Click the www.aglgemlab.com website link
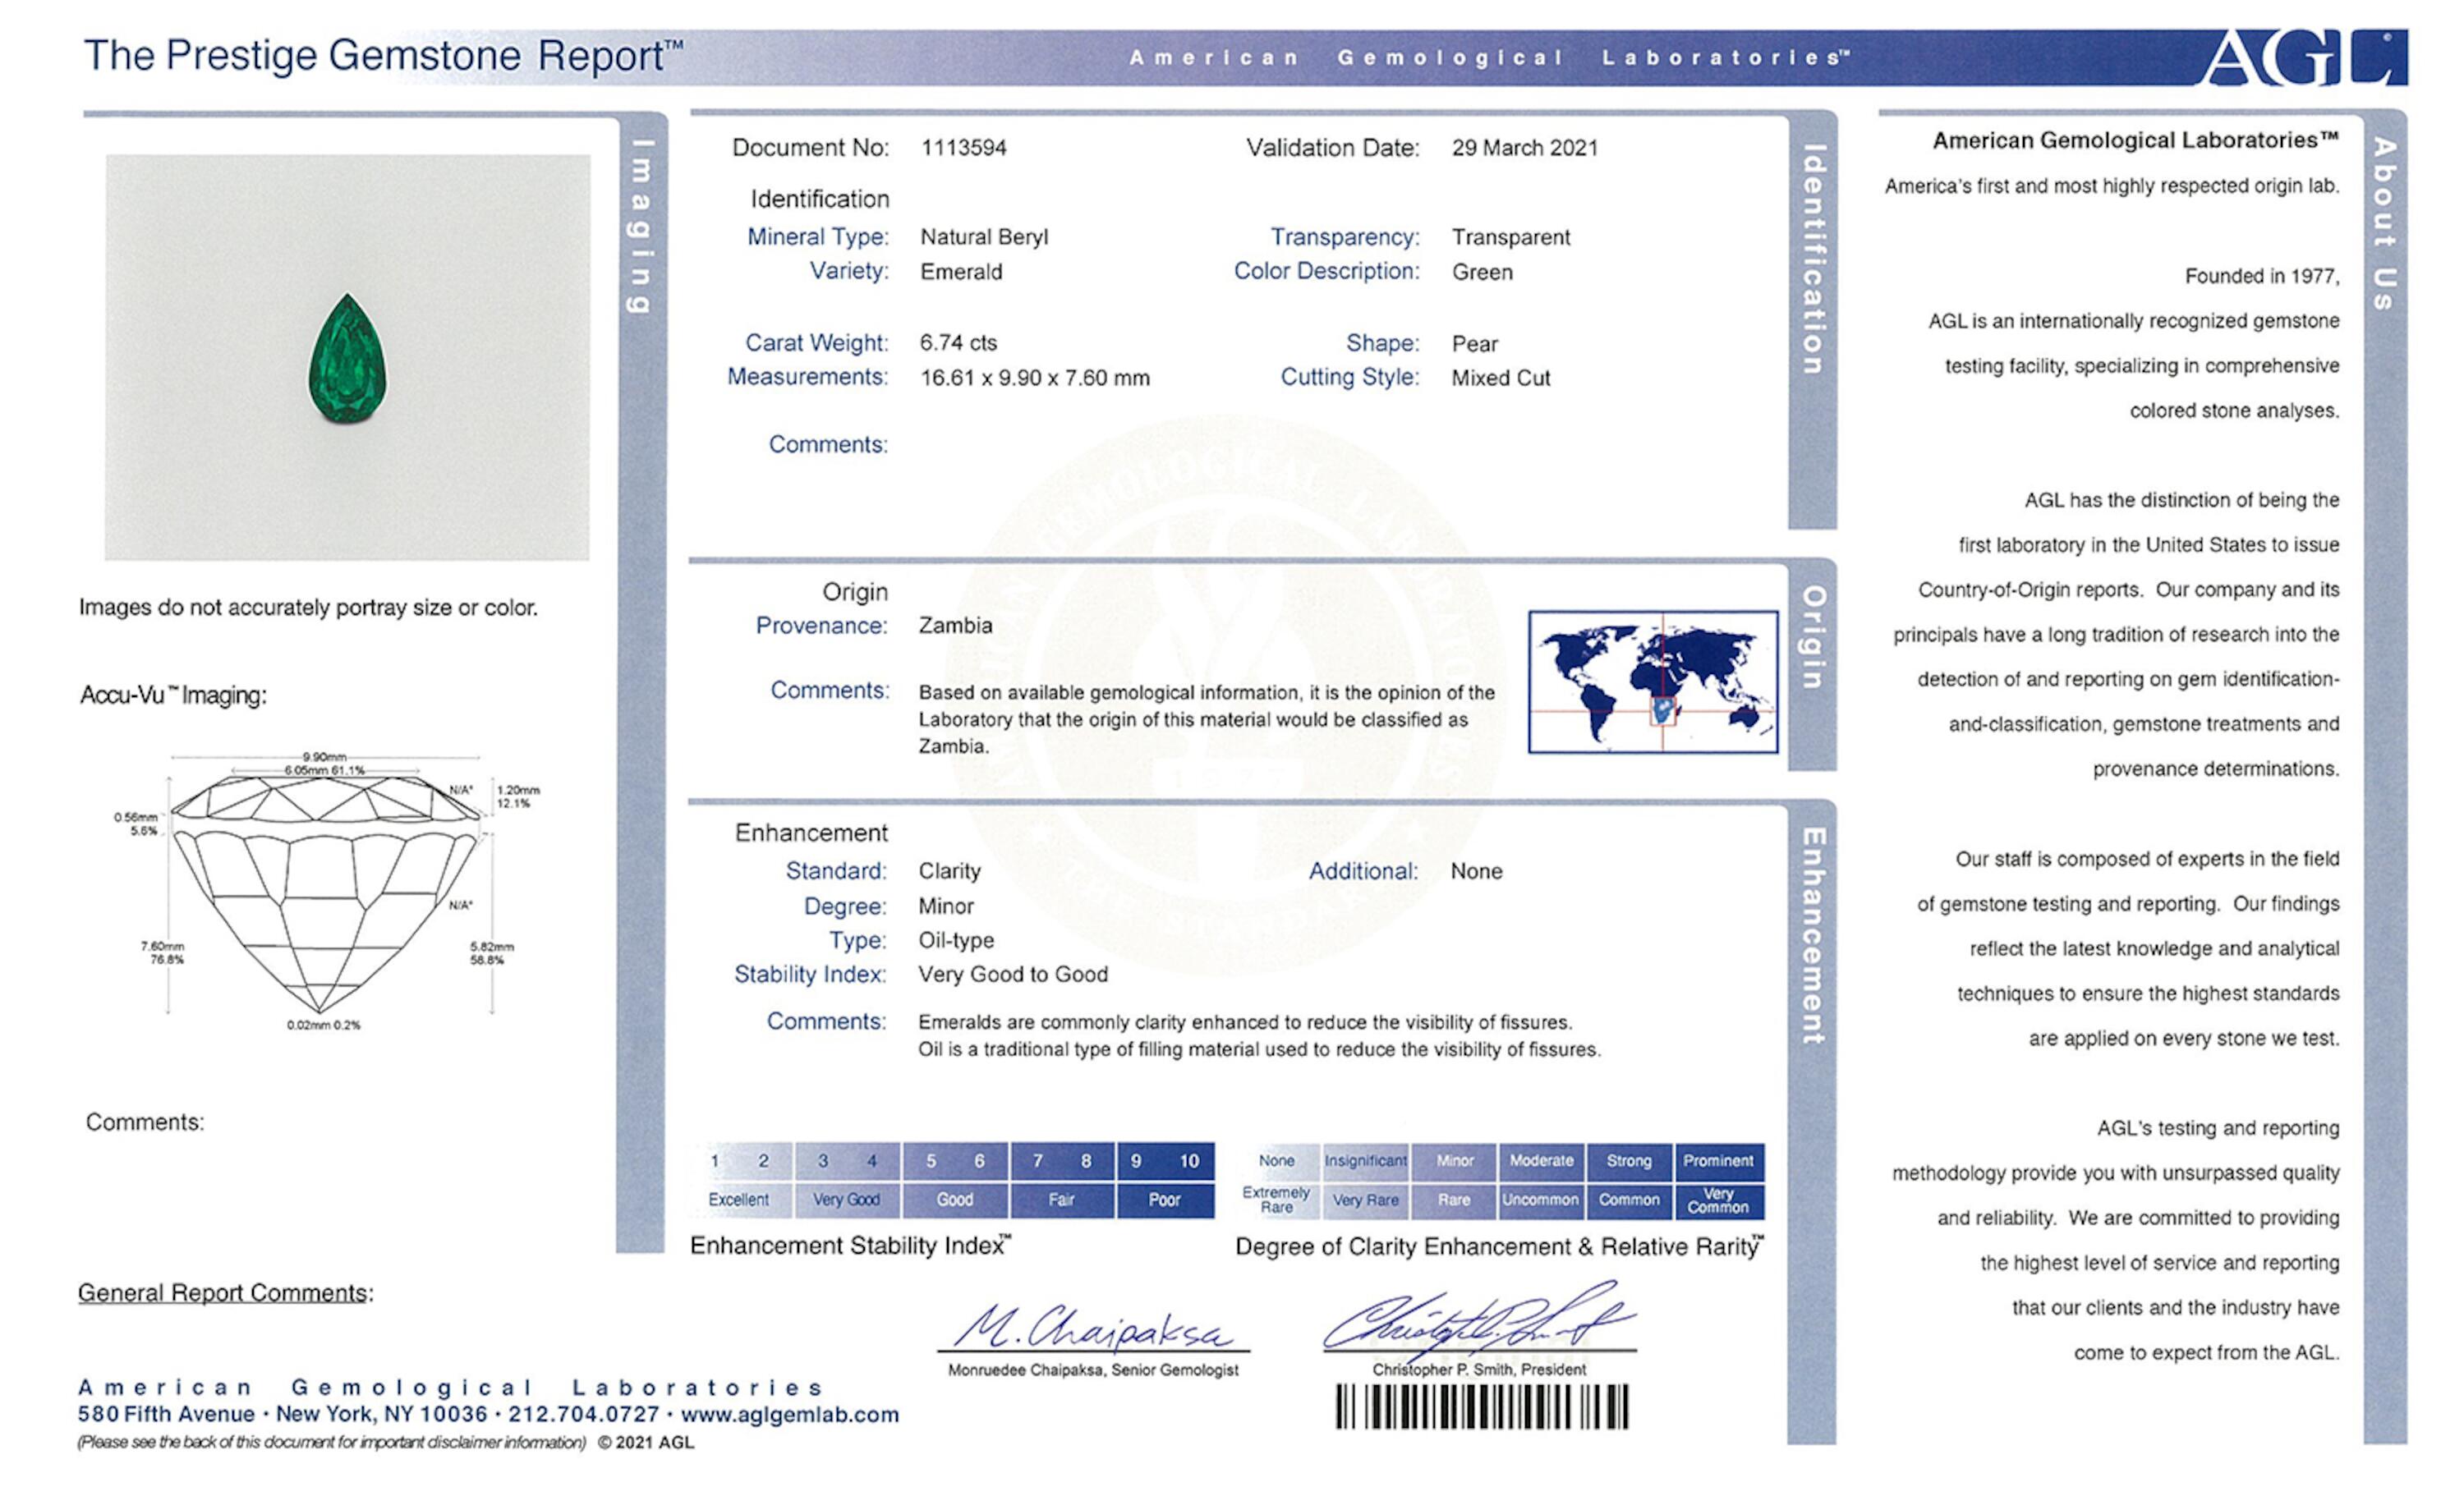The width and height of the screenshot is (2464, 1496). click(x=789, y=1414)
